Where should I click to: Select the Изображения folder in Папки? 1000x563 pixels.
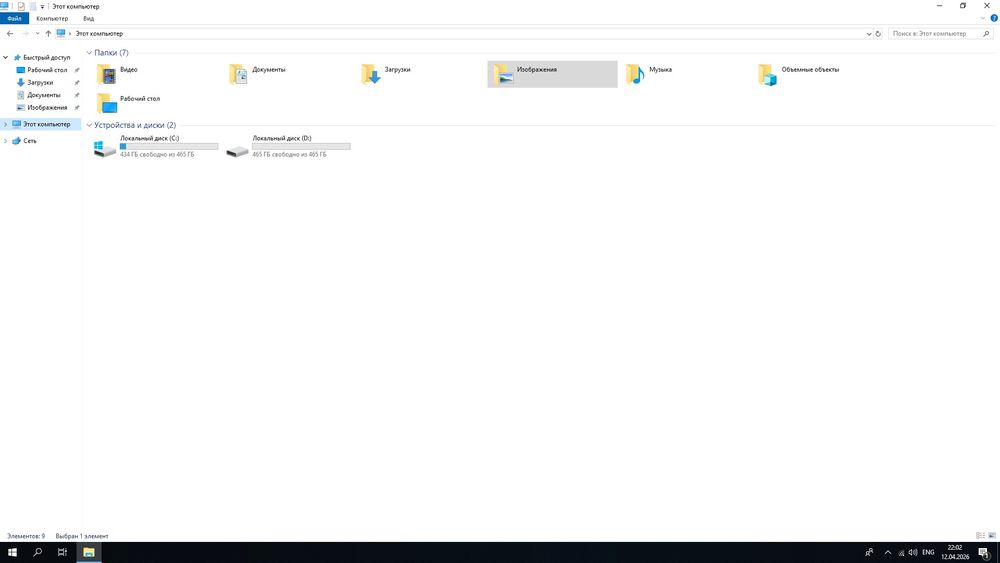(552, 74)
